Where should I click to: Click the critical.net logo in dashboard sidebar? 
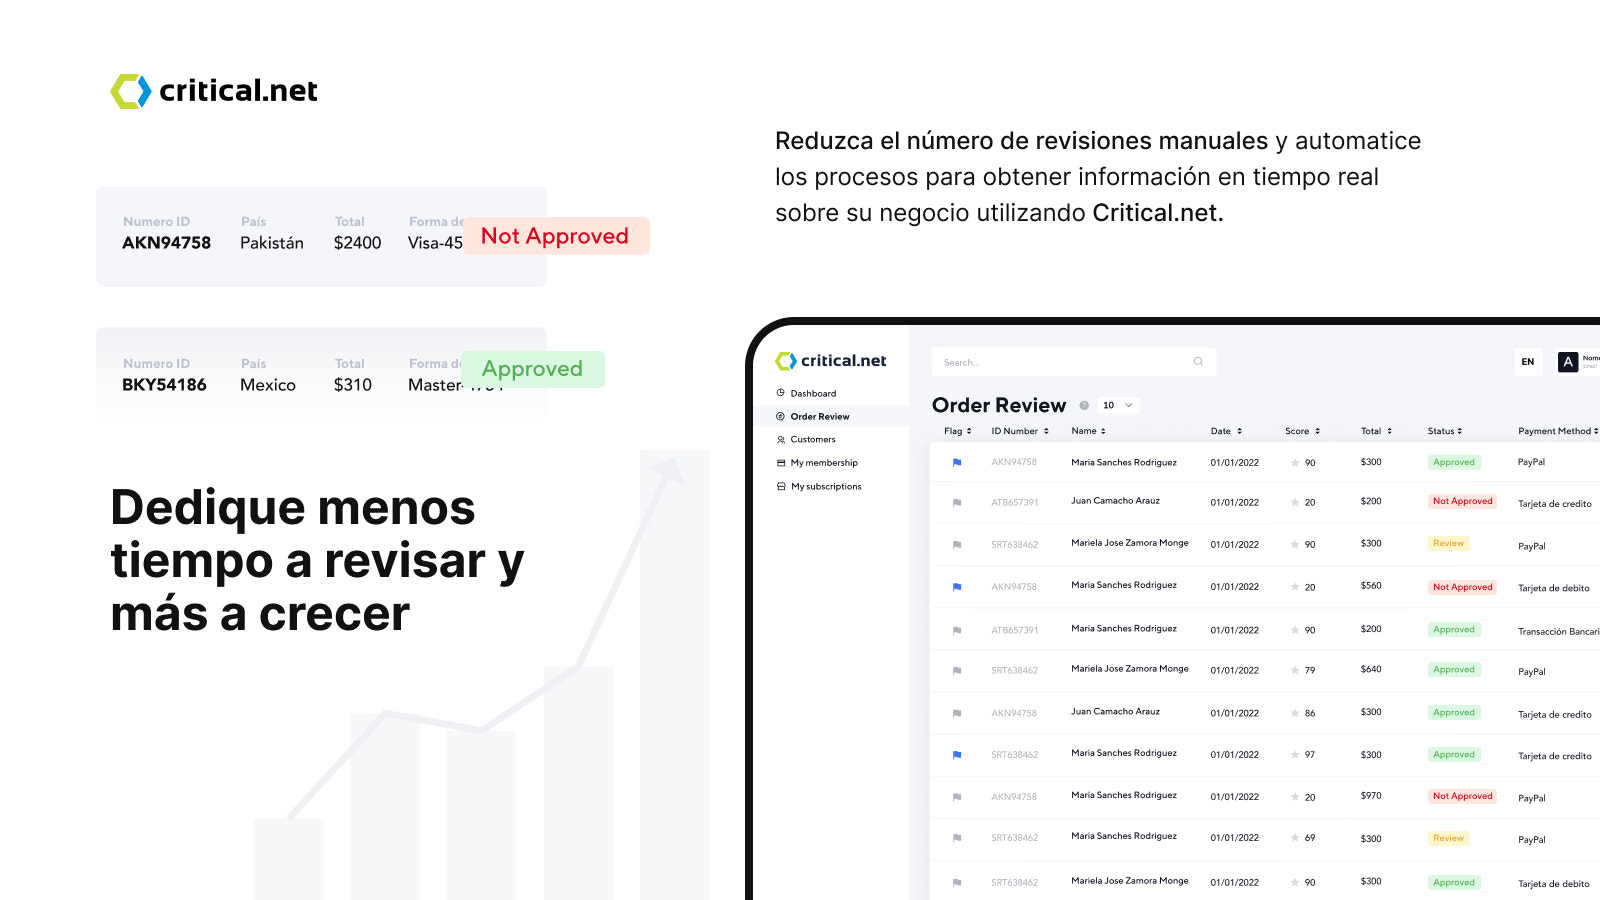pos(831,361)
